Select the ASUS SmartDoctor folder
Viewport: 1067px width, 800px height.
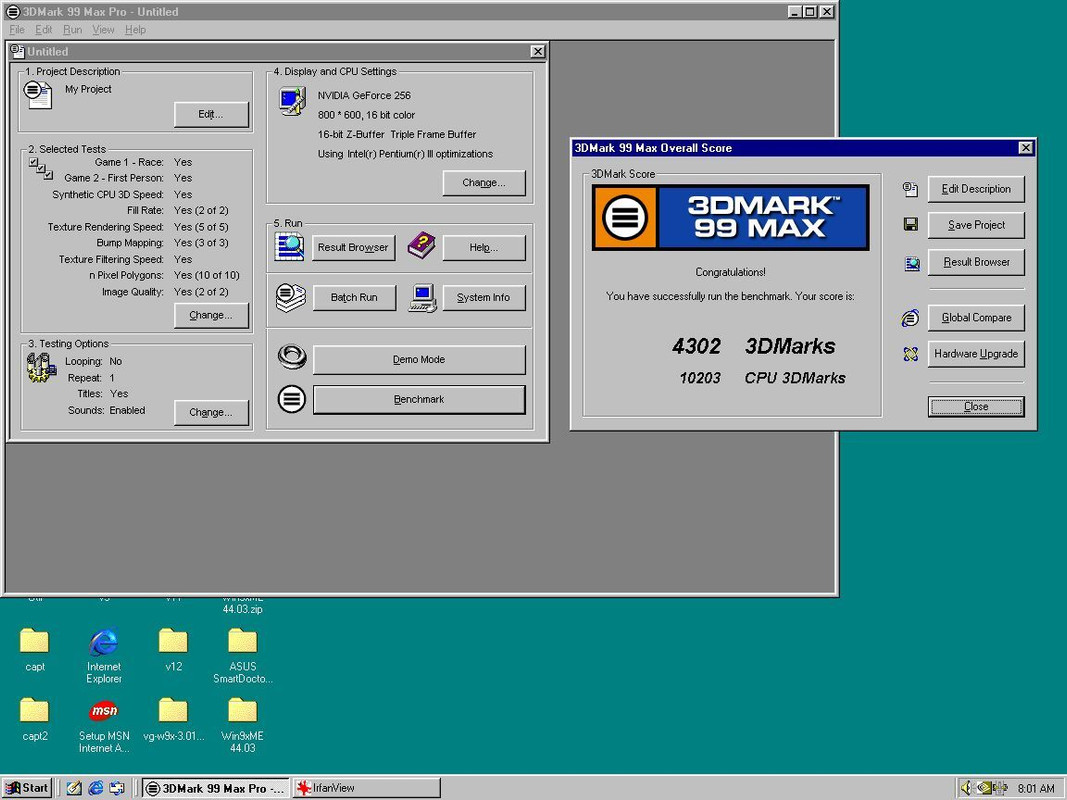[x=242, y=655]
